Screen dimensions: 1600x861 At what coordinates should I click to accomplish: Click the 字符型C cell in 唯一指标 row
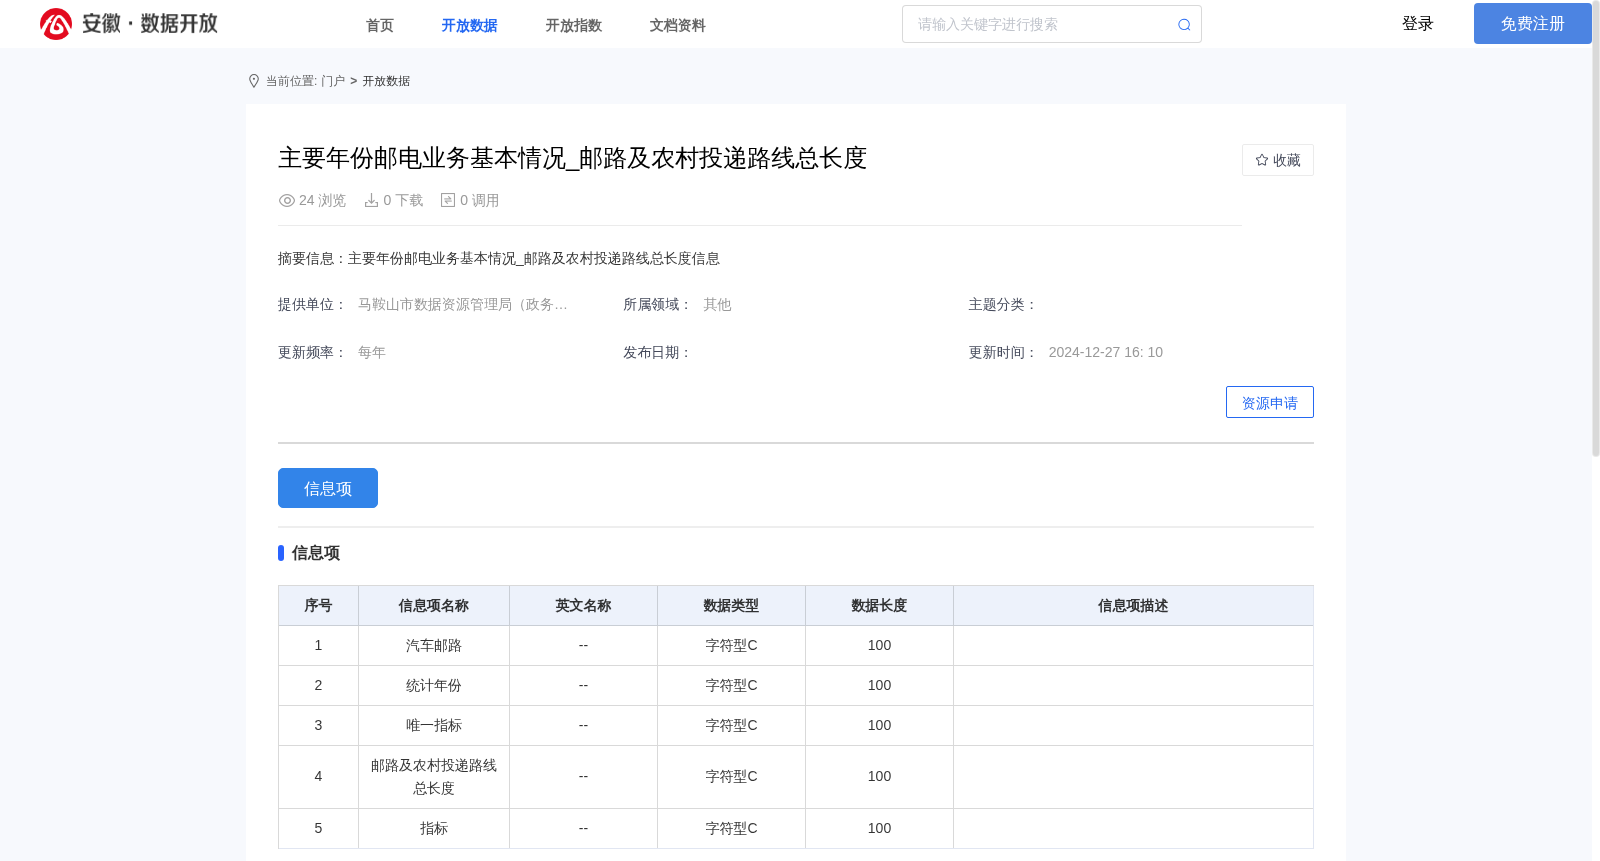point(731,725)
